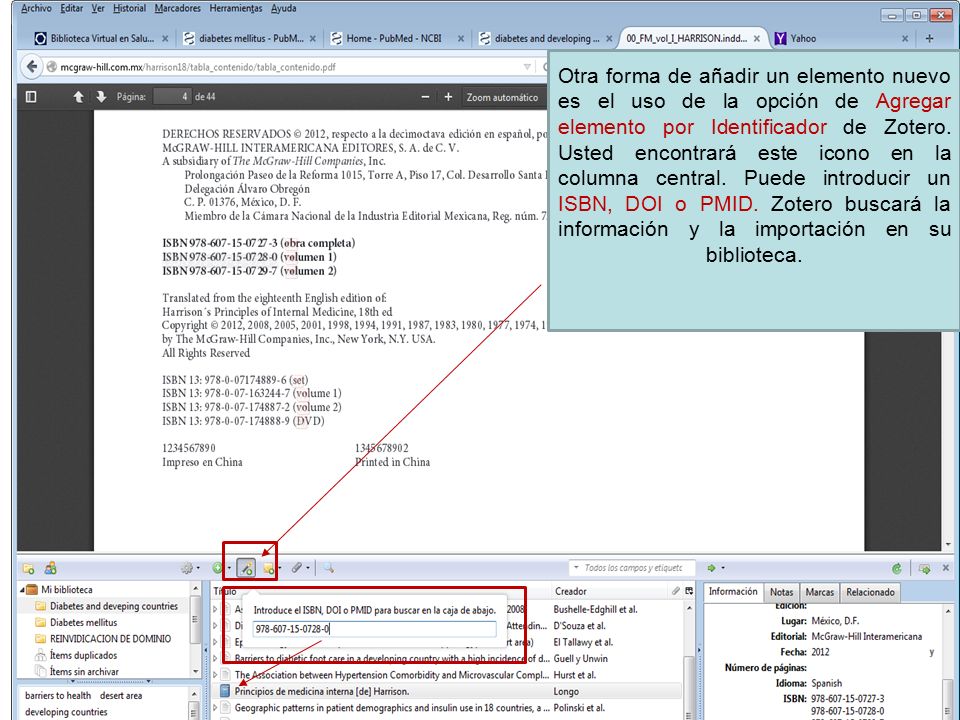The height and width of the screenshot is (720, 960).
Task: Click the Add Attachment paperclip icon
Action: (299, 569)
